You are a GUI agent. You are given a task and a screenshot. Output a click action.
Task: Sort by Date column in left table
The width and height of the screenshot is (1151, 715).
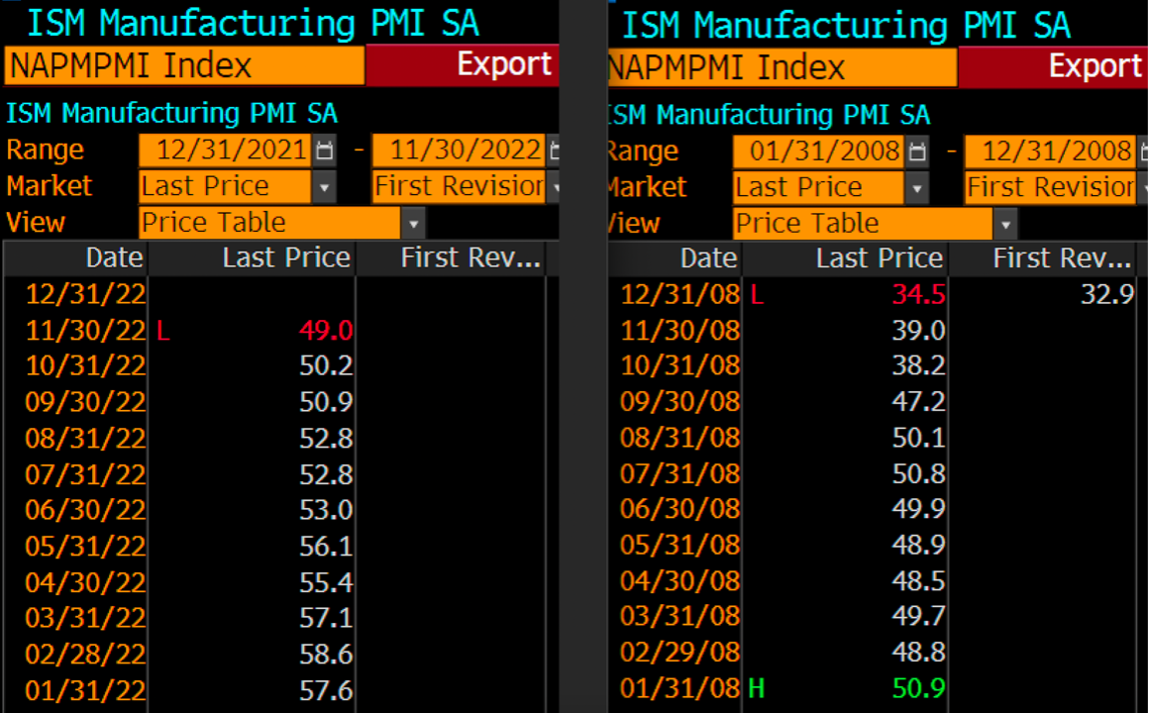click(76, 258)
